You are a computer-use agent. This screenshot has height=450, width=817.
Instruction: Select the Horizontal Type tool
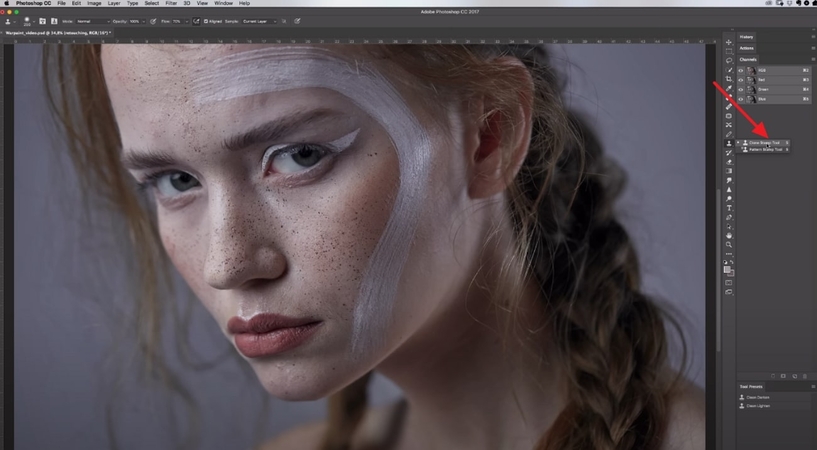click(729, 208)
